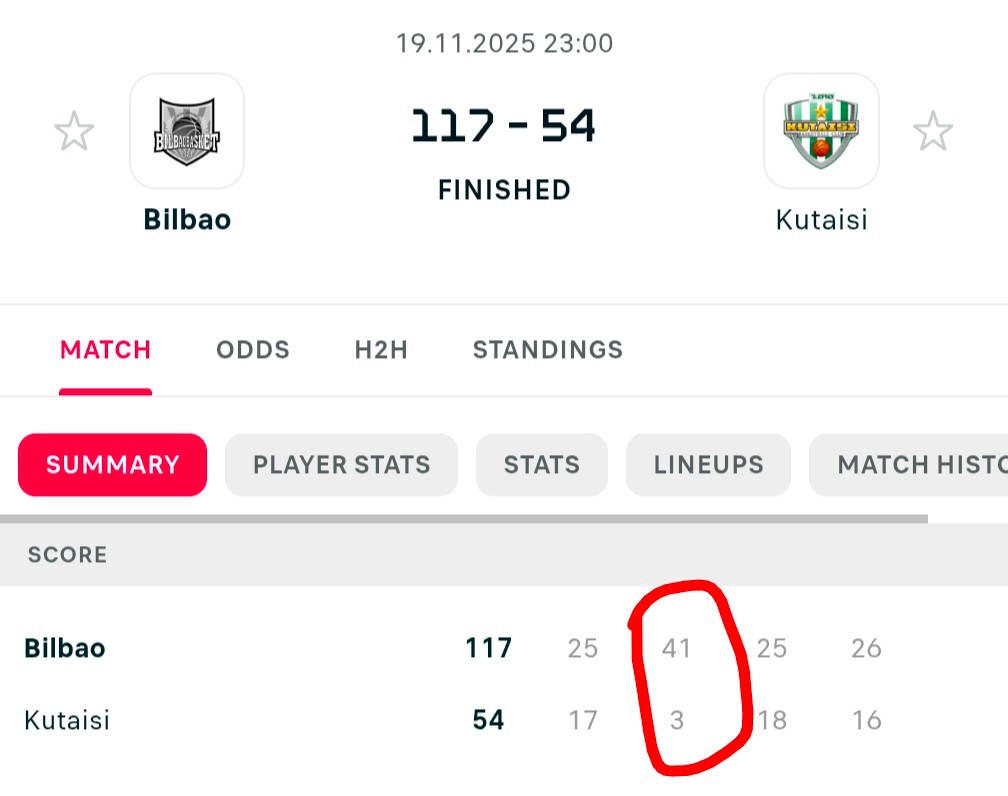The height and width of the screenshot is (796, 1008).
Task: View the STANDINGS tab
Action: pos(548,350)
